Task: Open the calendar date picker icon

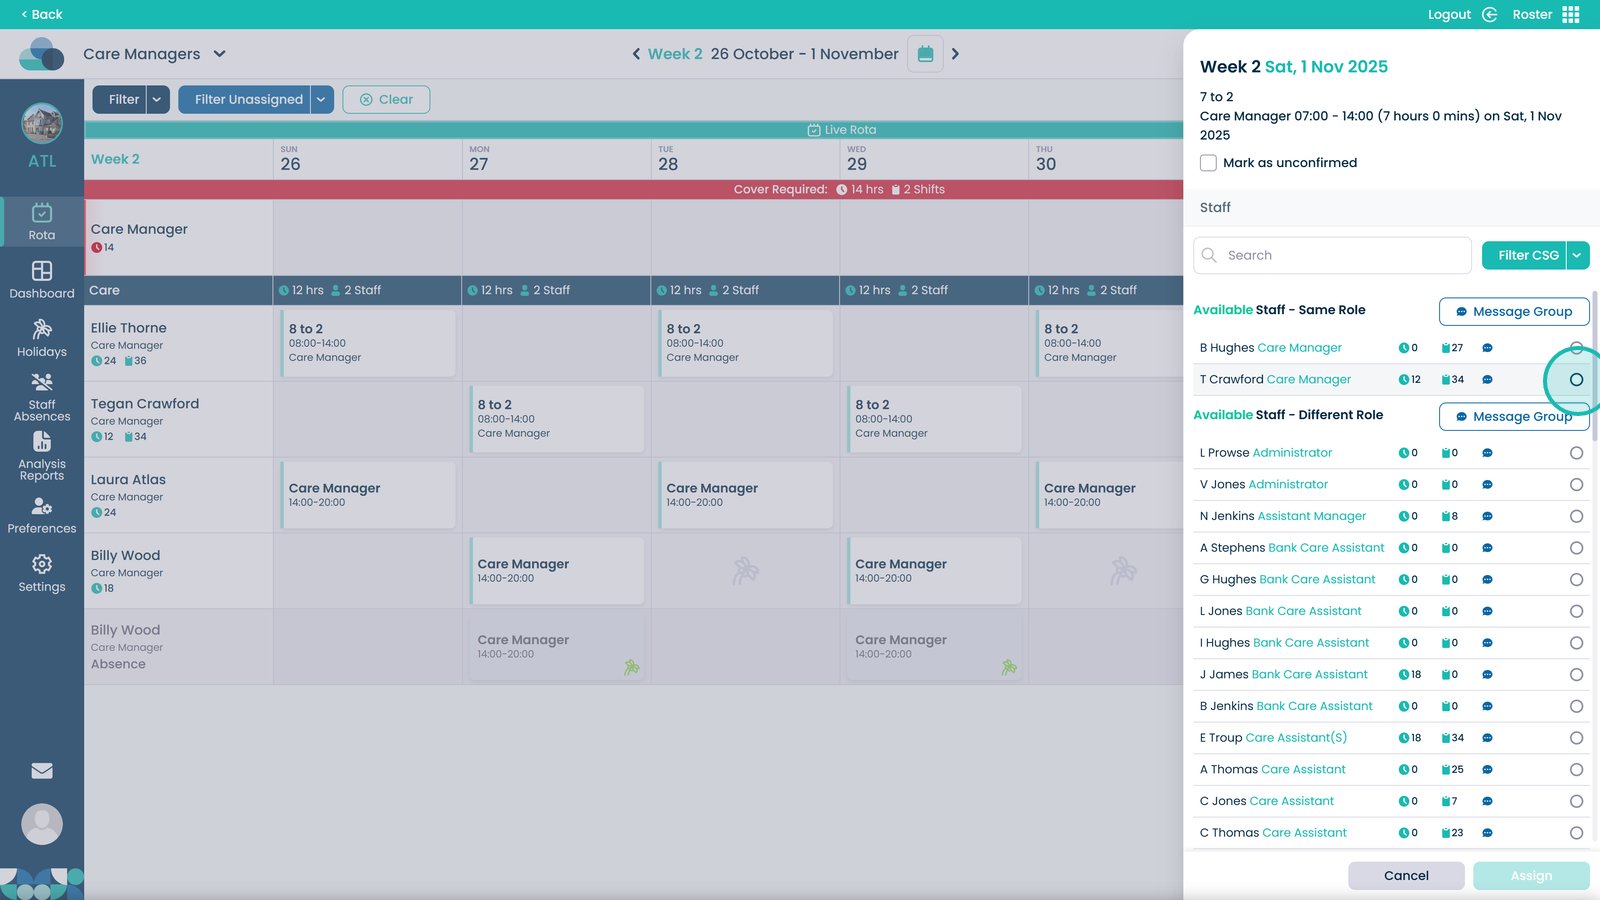Action: 925,54
